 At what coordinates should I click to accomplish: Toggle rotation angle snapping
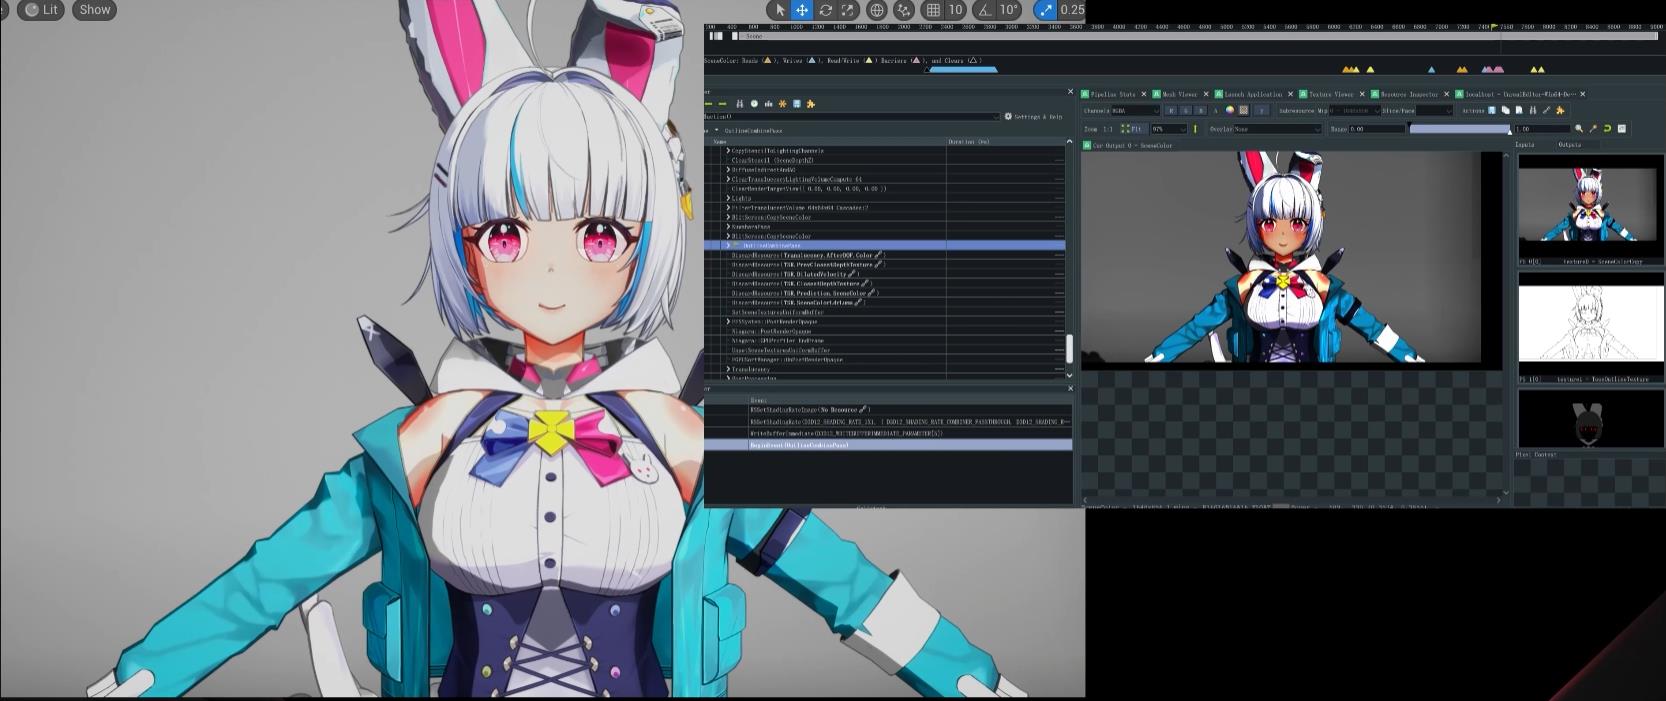985,10
